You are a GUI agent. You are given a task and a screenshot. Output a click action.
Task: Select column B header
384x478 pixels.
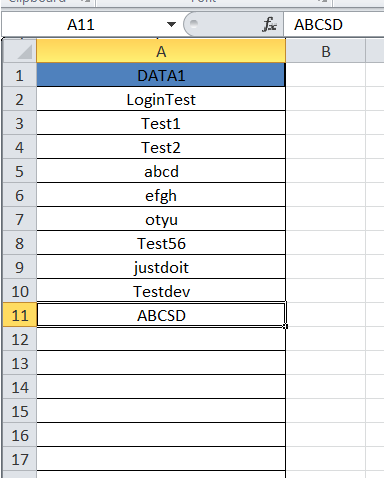[x=326, y=51]
